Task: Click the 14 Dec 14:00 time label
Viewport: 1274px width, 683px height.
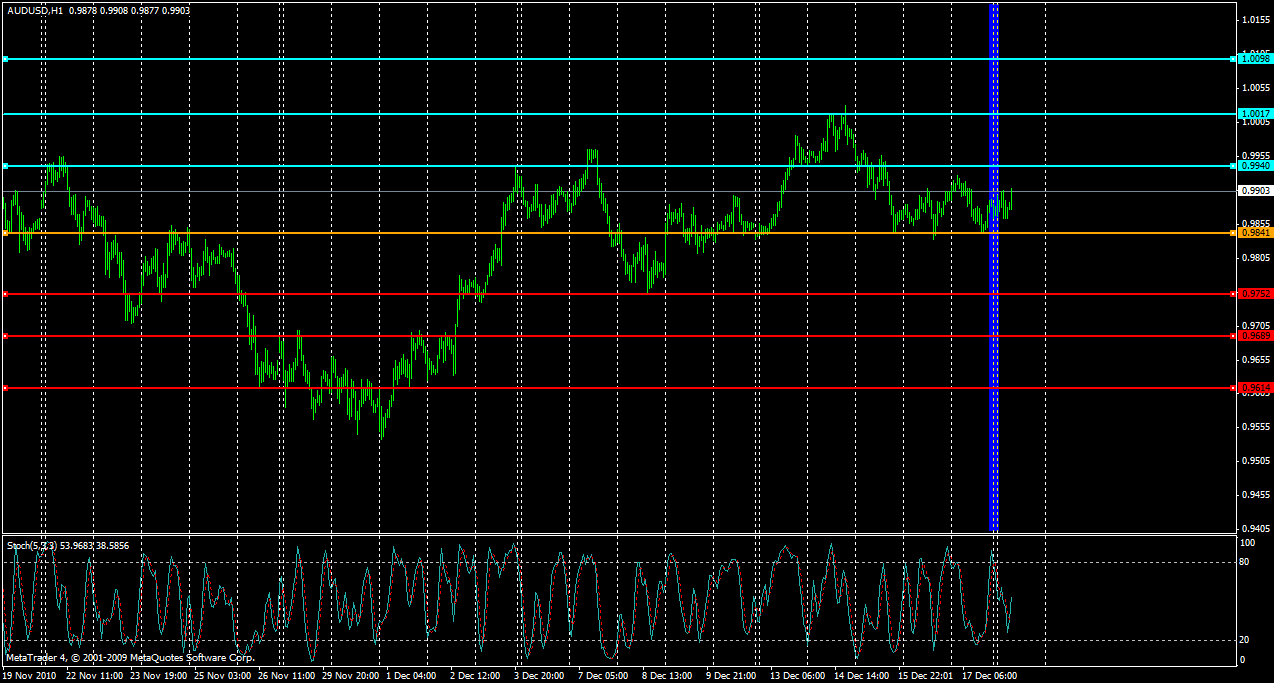Action: click(862, 676)
